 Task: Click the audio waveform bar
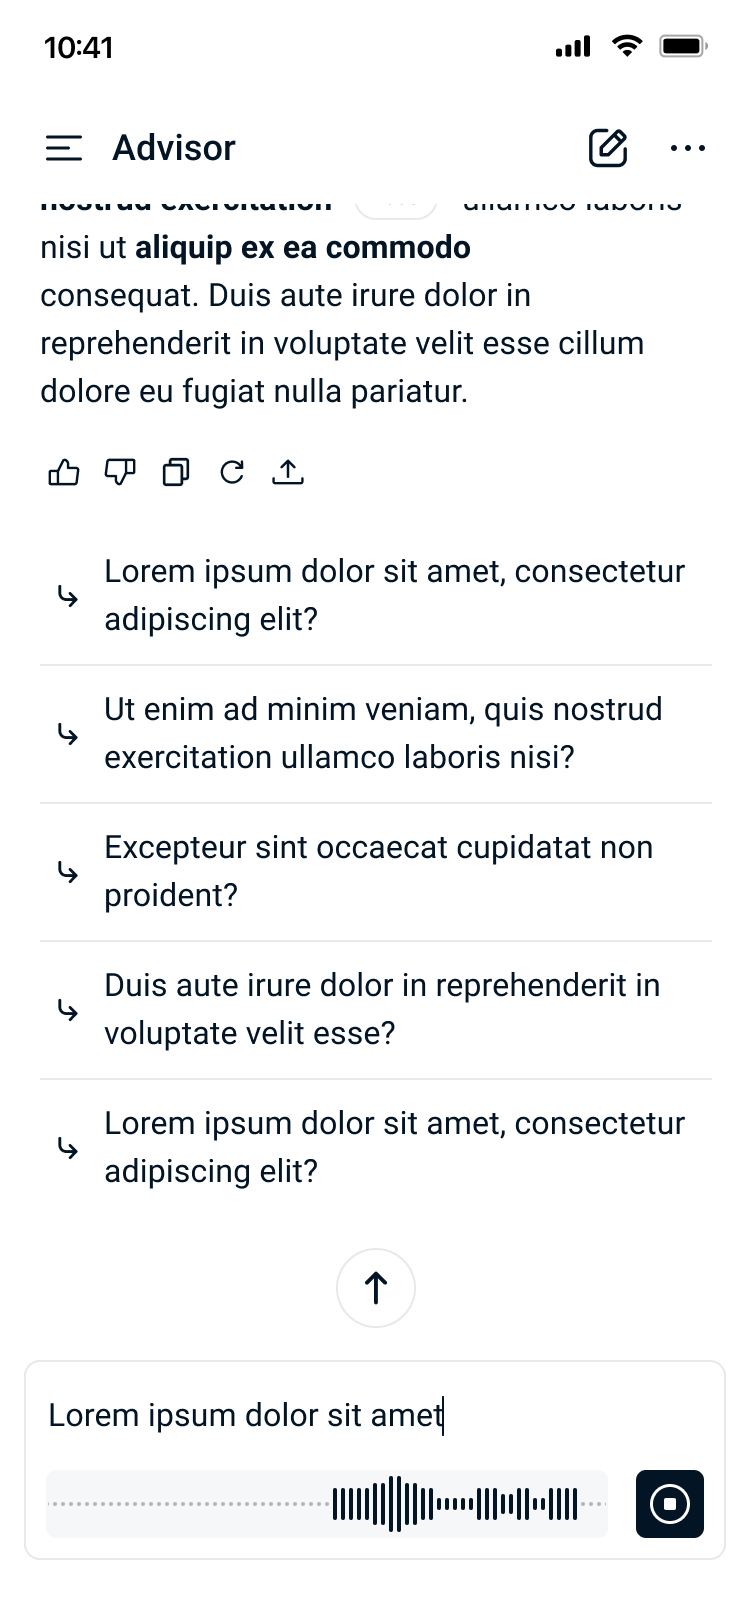point(326,1503)
